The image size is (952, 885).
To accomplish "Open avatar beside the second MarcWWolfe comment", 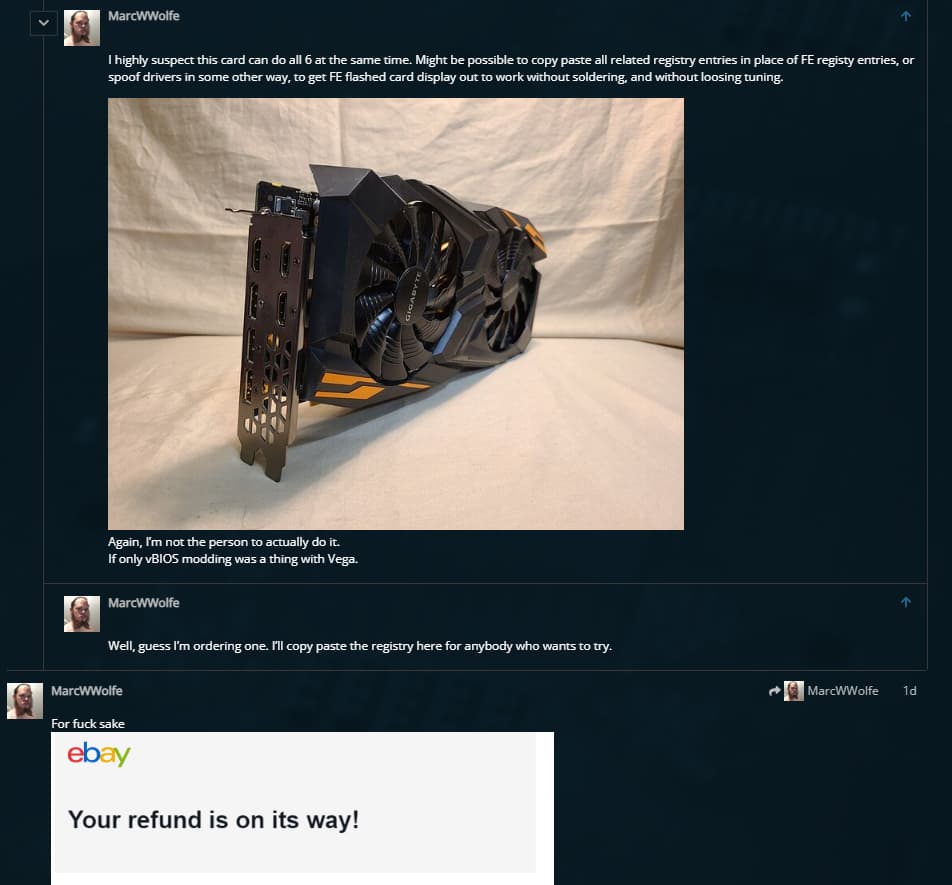I will pos(82,614).
